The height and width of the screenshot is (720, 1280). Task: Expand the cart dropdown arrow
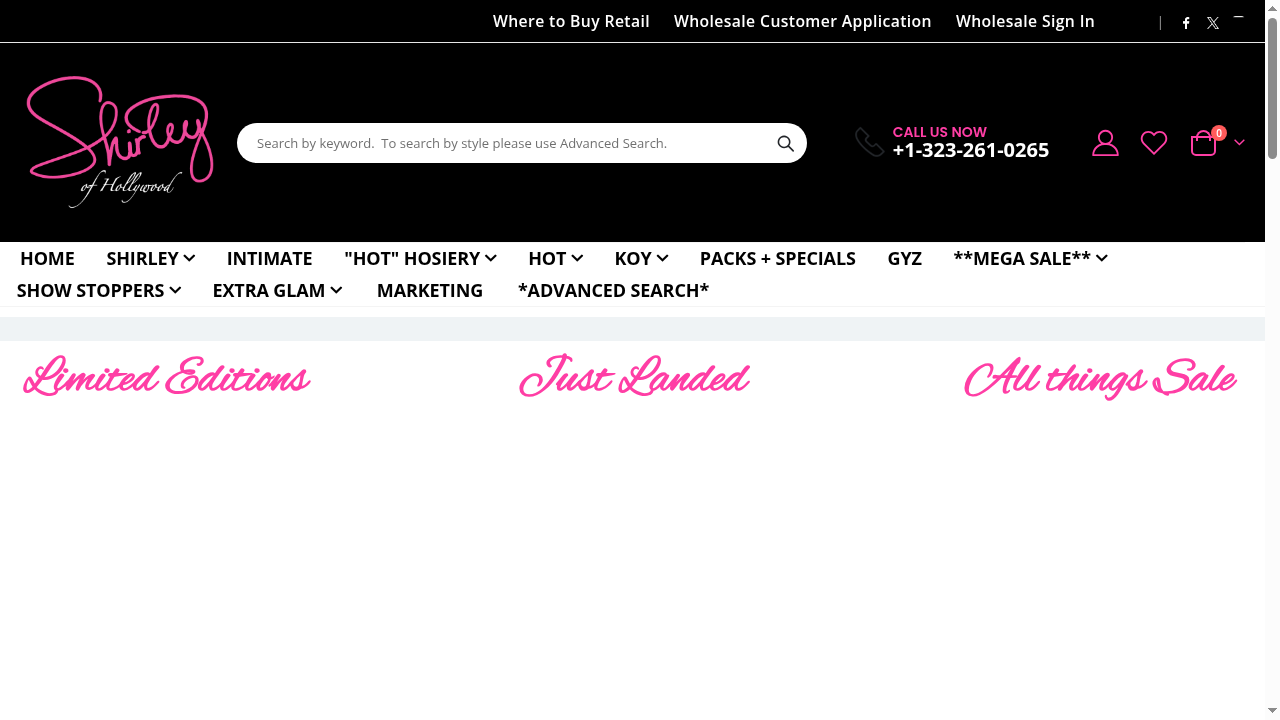(x=1239, y=143)
